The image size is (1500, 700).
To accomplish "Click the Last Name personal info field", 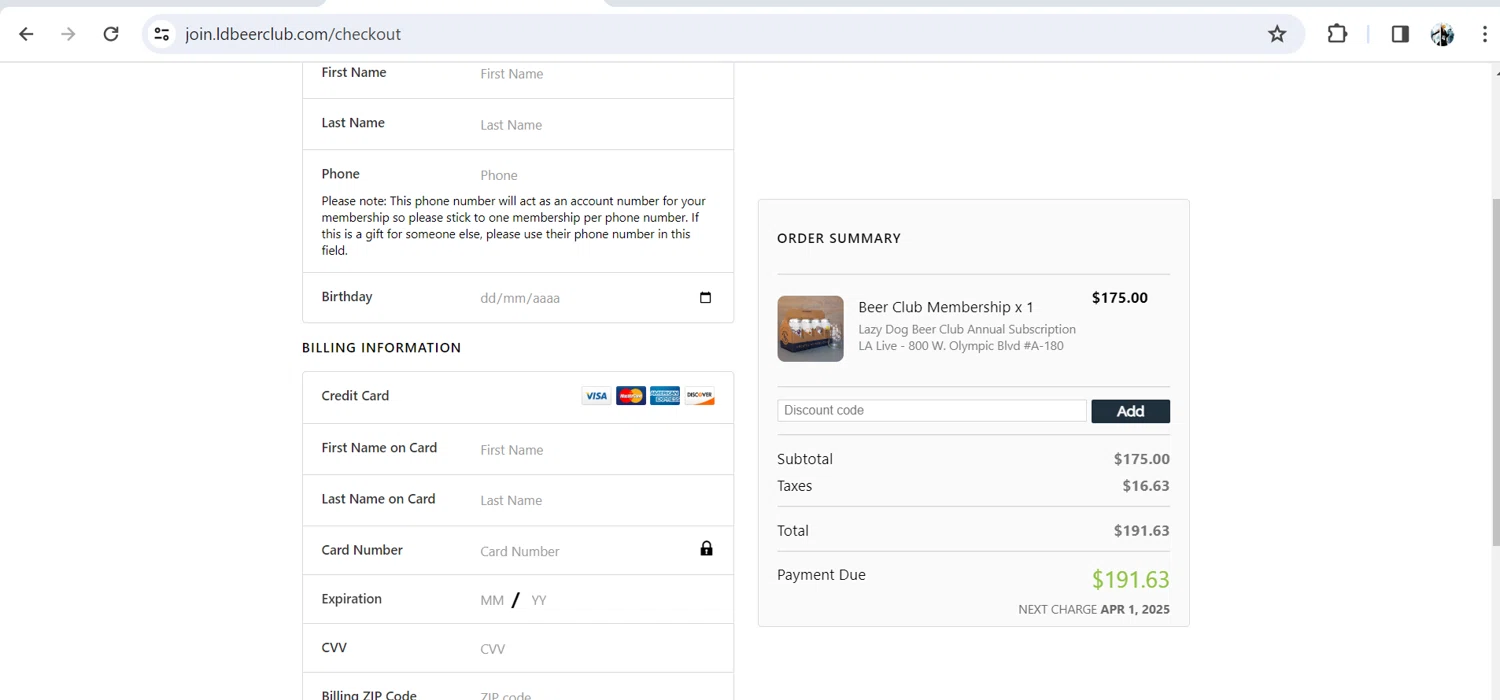I will coord(597,125).
